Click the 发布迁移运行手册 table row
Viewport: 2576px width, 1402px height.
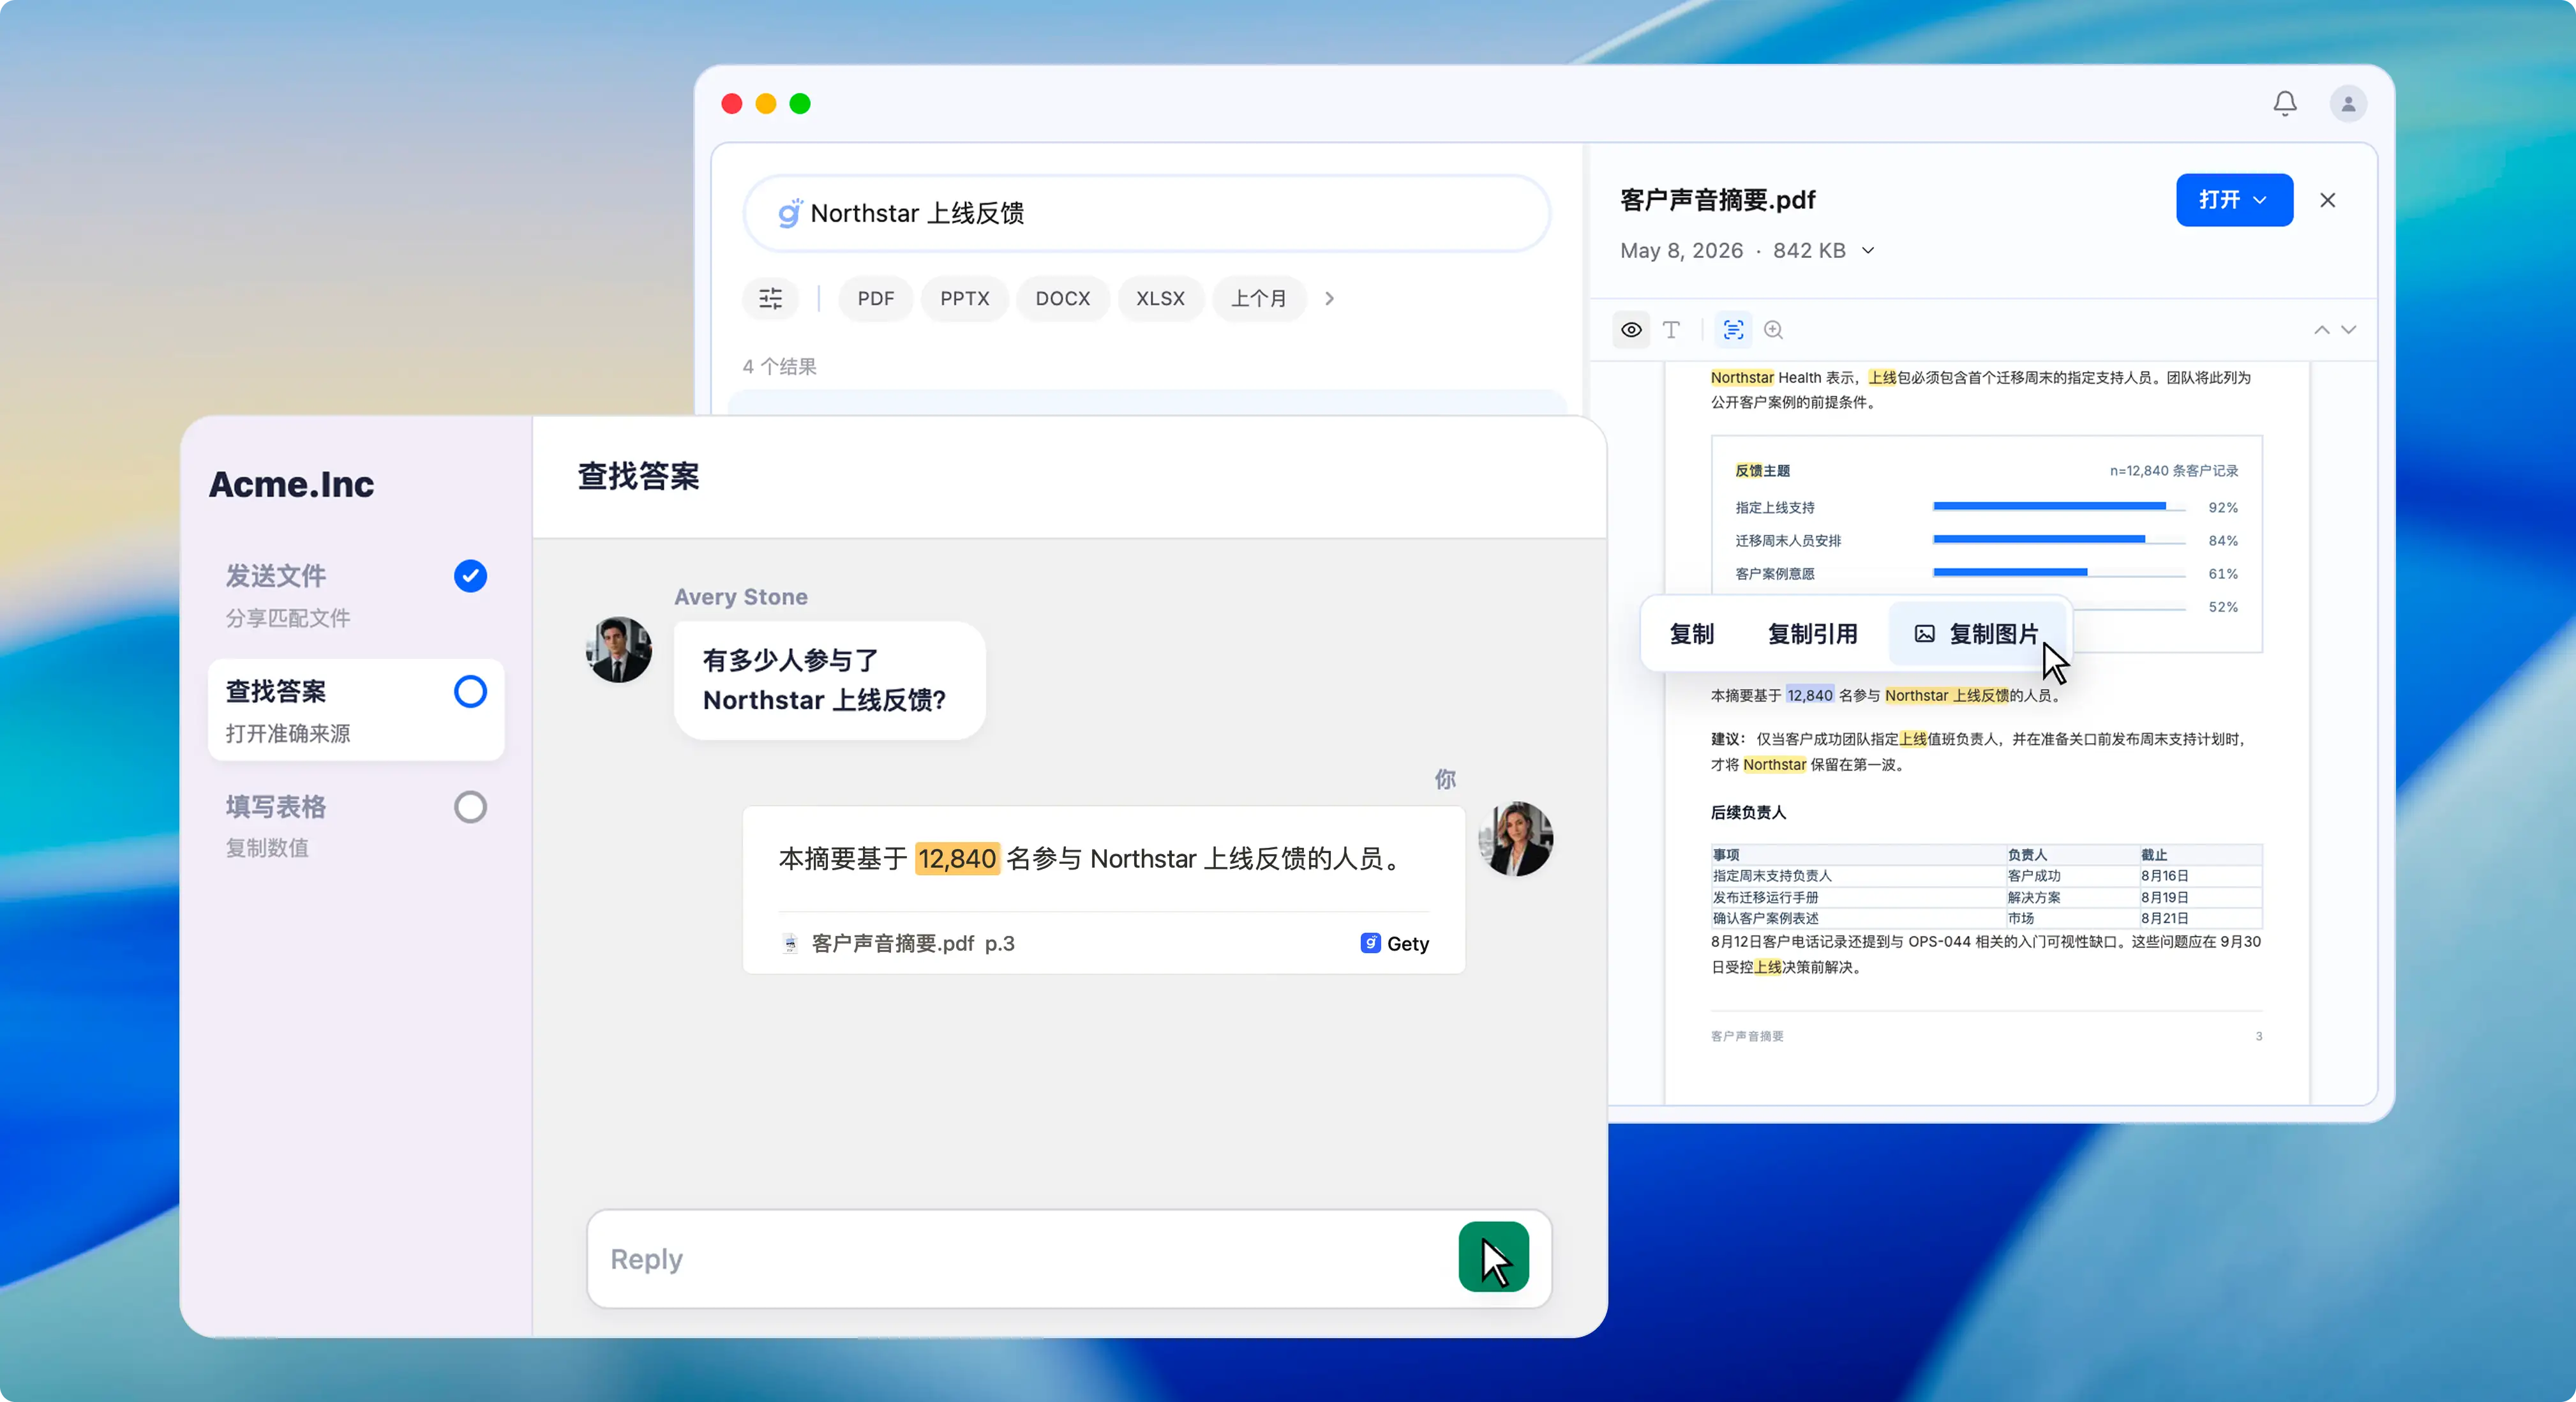click(1986, 897)
